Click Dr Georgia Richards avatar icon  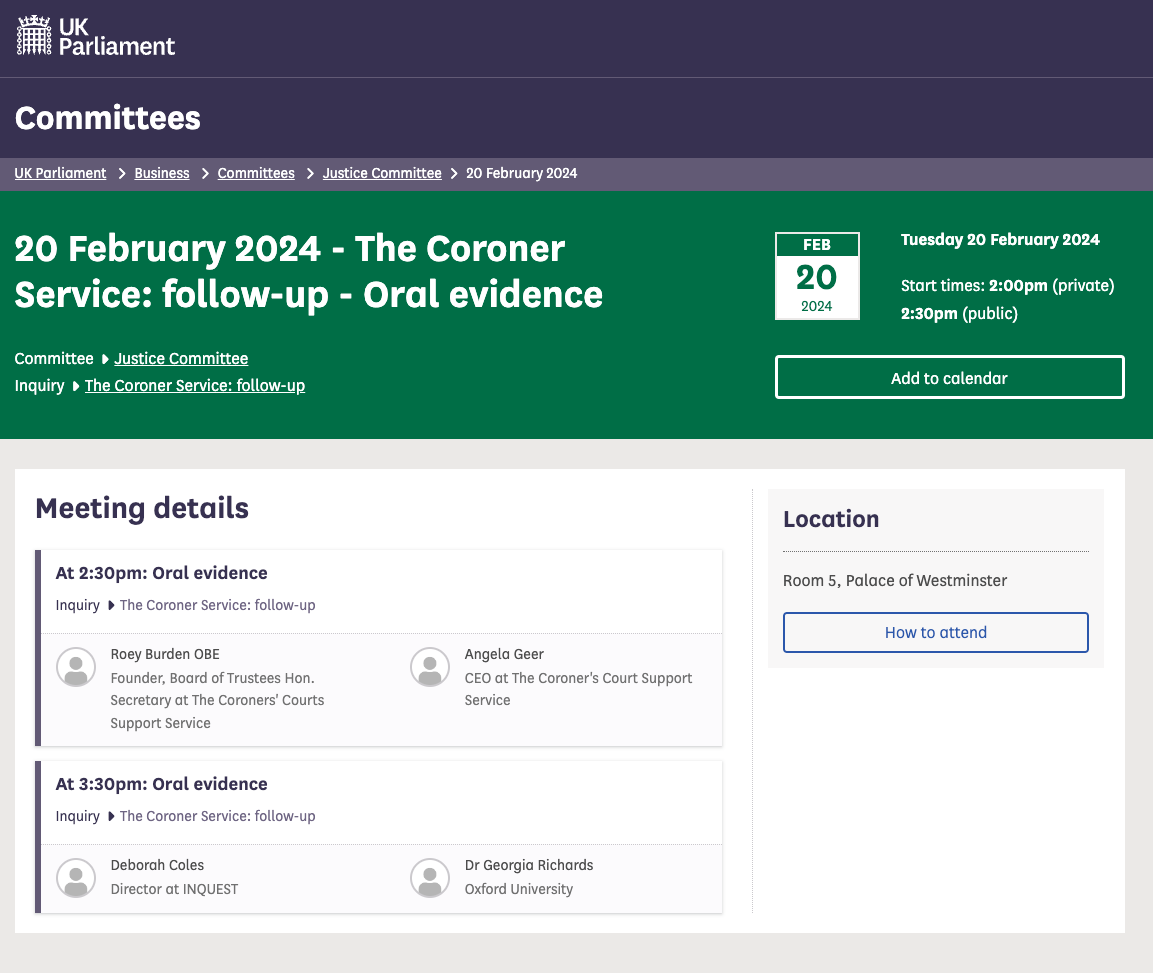click(x=430, y=878)
